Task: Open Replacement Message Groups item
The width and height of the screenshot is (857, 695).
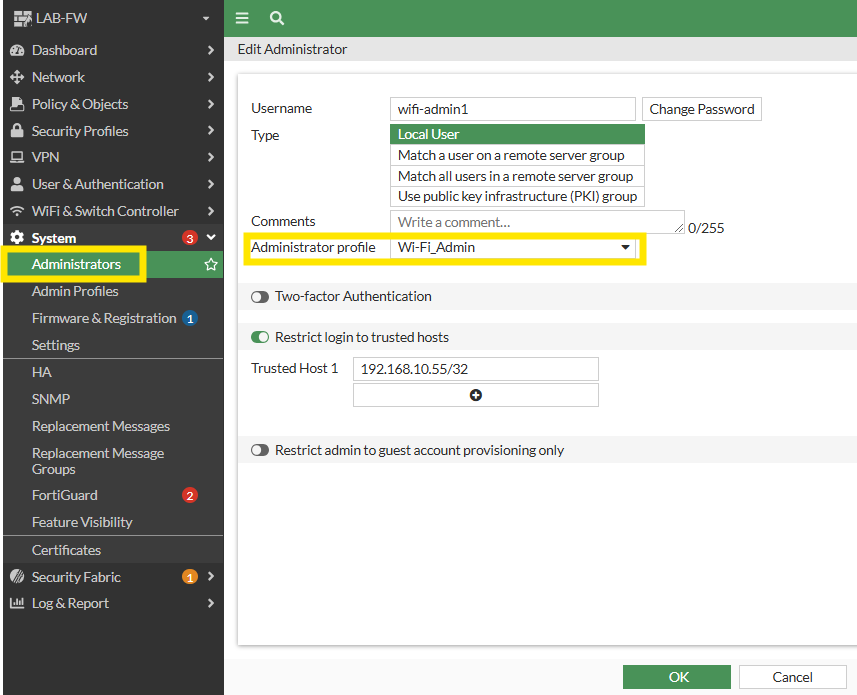Action: tap(98, 461)
